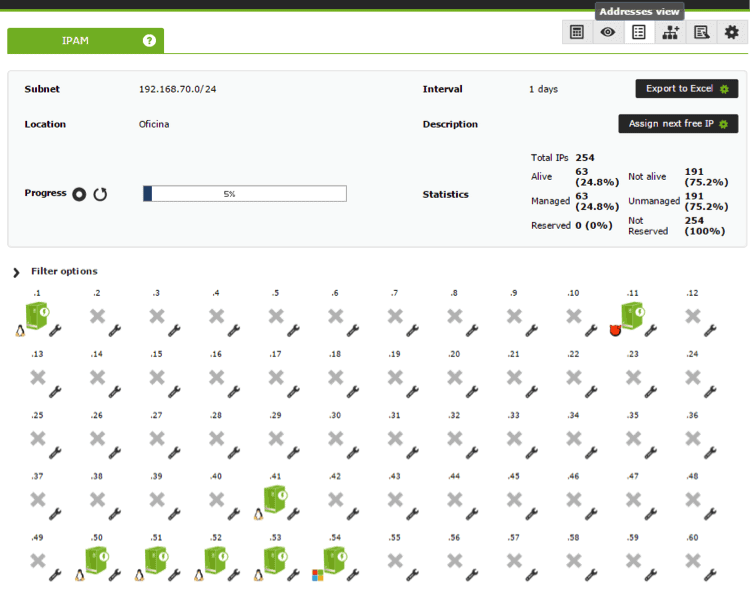This screenshot has width=750, height=589.
Task: Click the grey X icon for .30
Action: pos(336,439)
